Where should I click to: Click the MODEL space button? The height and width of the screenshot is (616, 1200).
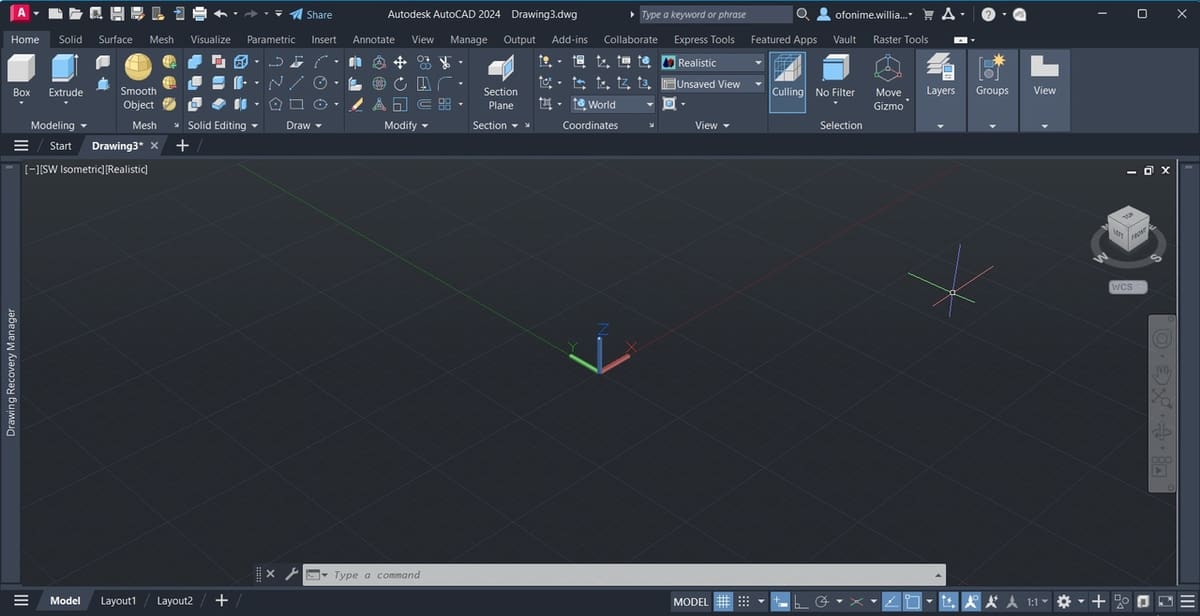pos(690,601)
